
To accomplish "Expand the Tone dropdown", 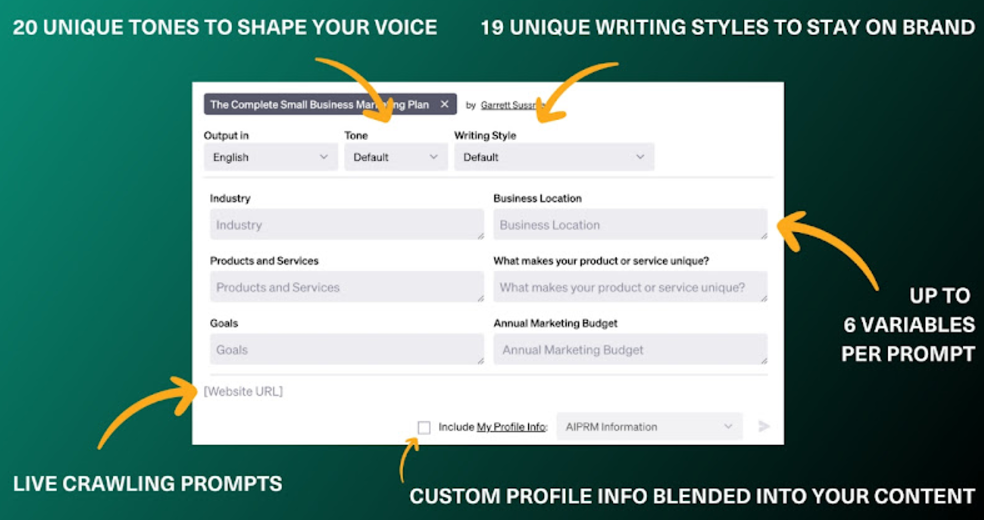I will pyautogui.click(x=395, y=157).
